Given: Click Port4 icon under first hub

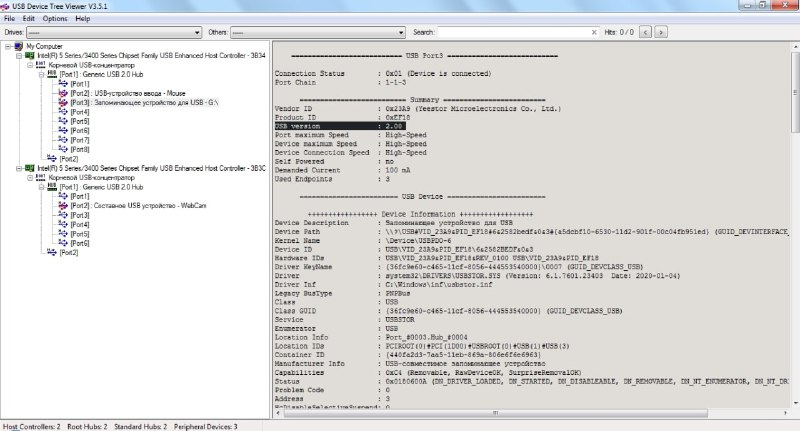Looking at the screenshot, I should tap(63, 112).
